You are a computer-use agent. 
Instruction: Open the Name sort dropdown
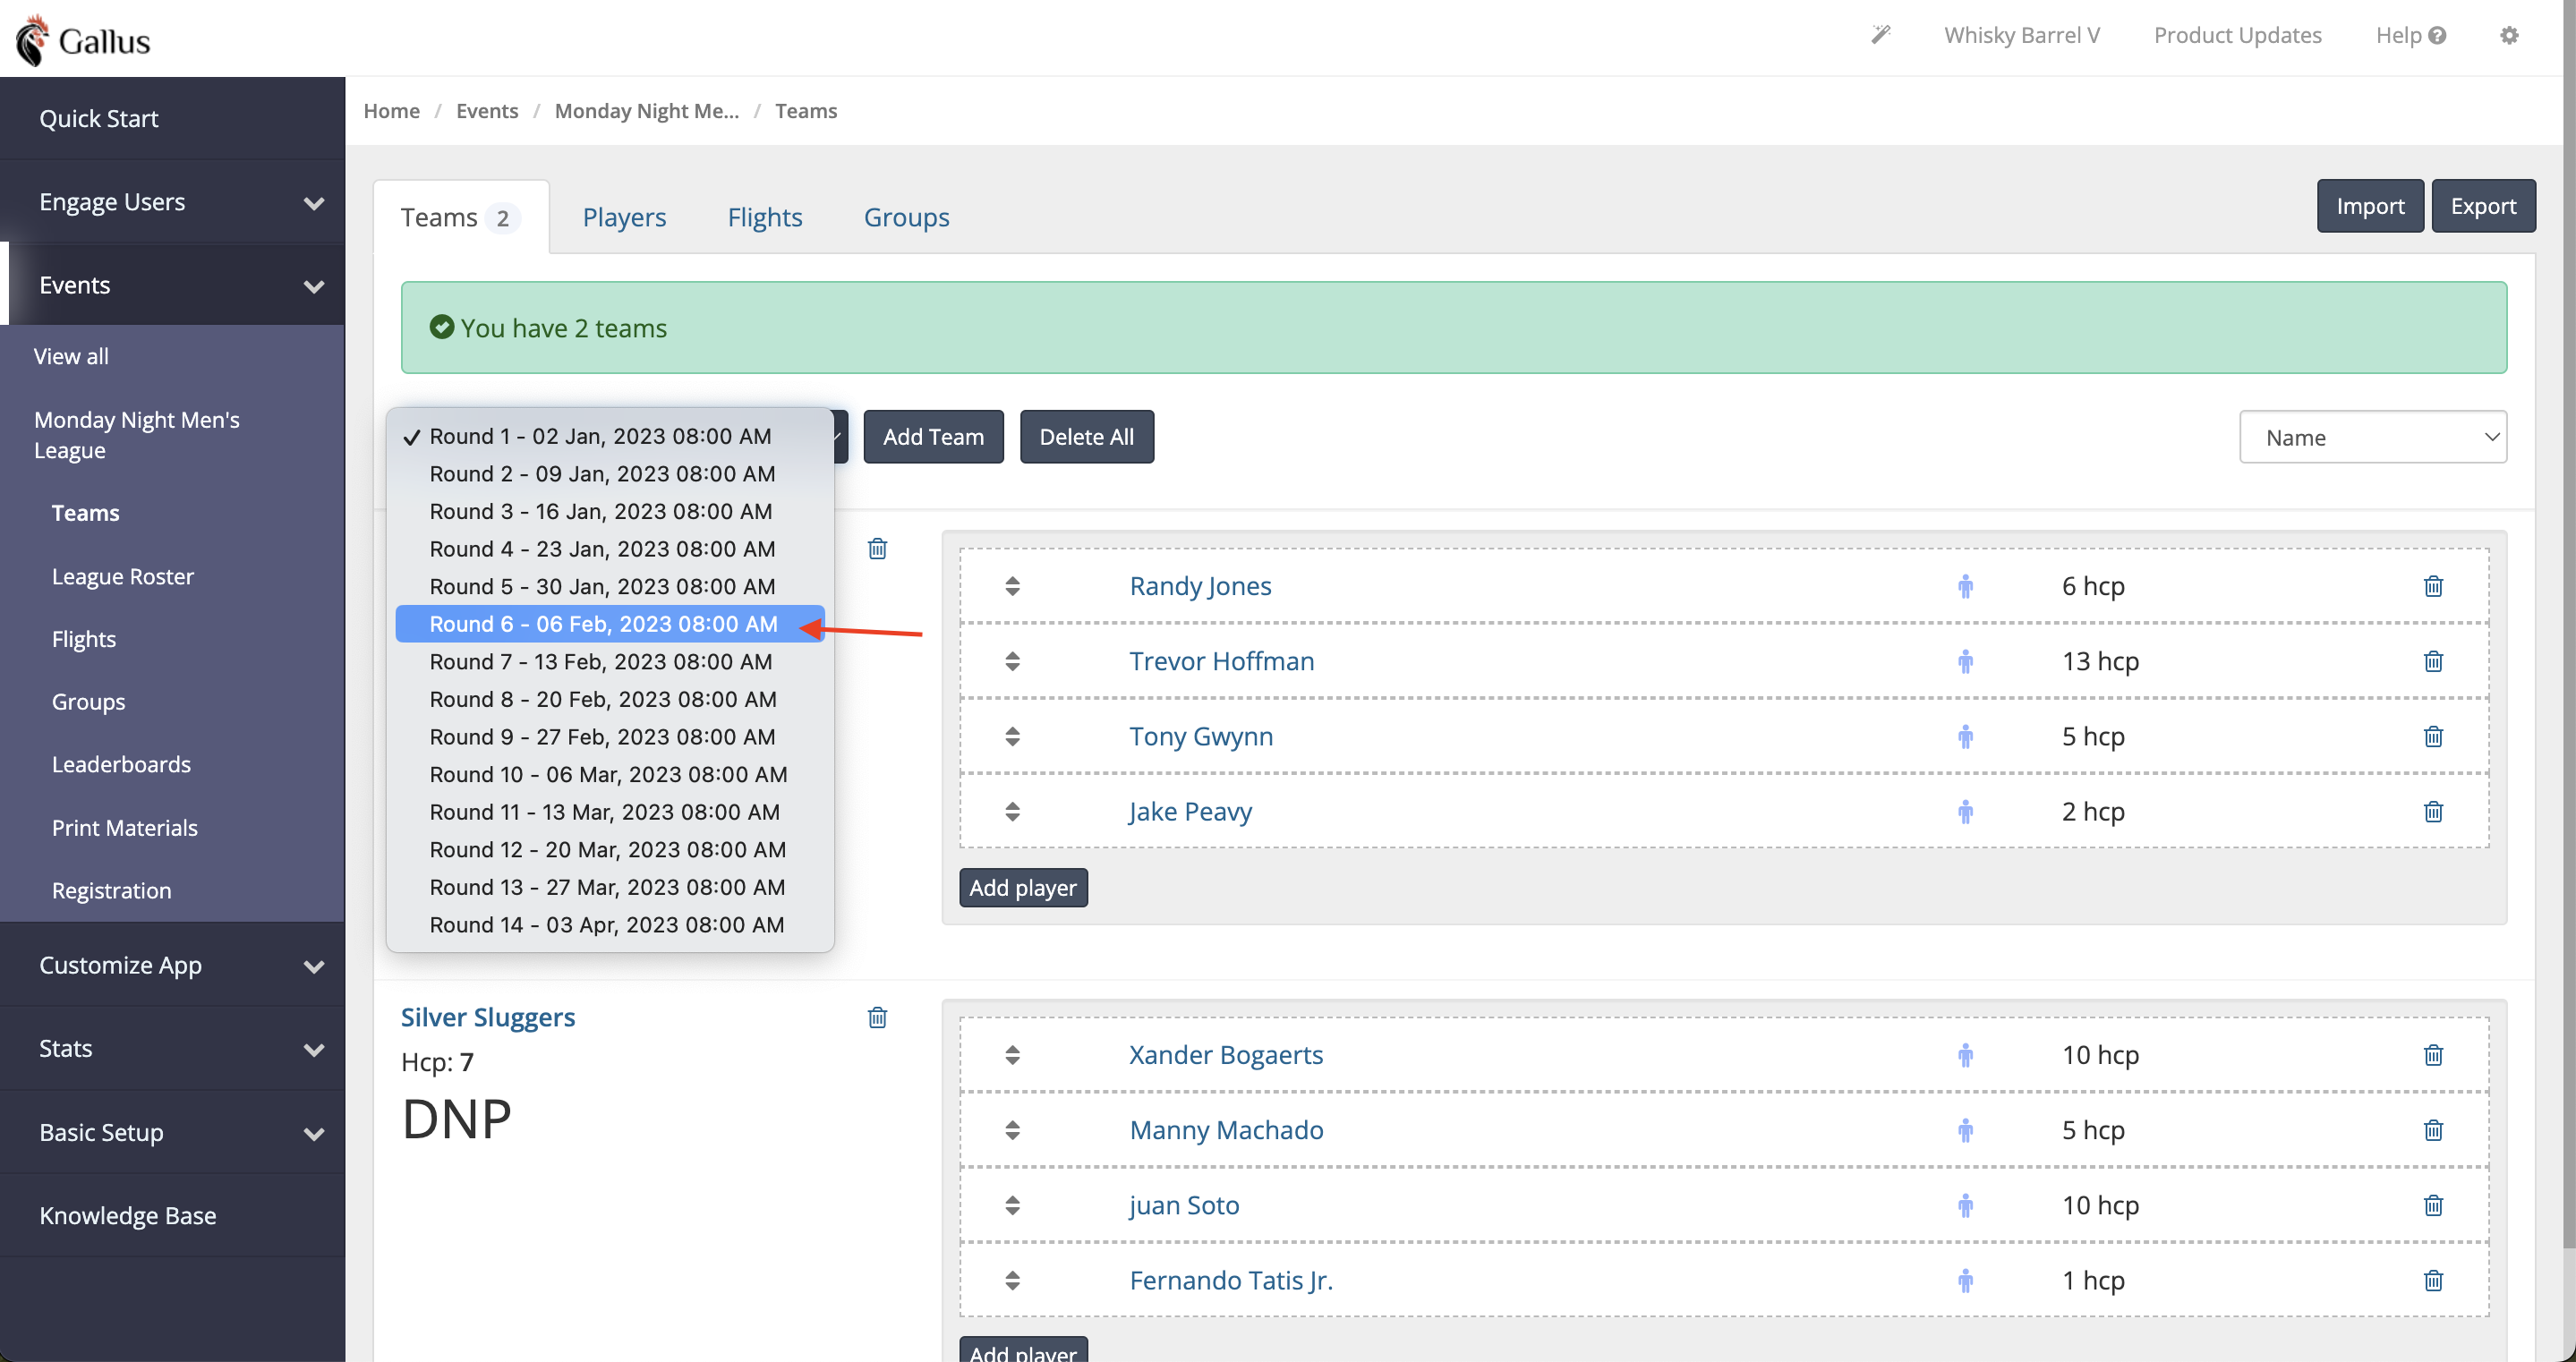(x=2372, y=437)
